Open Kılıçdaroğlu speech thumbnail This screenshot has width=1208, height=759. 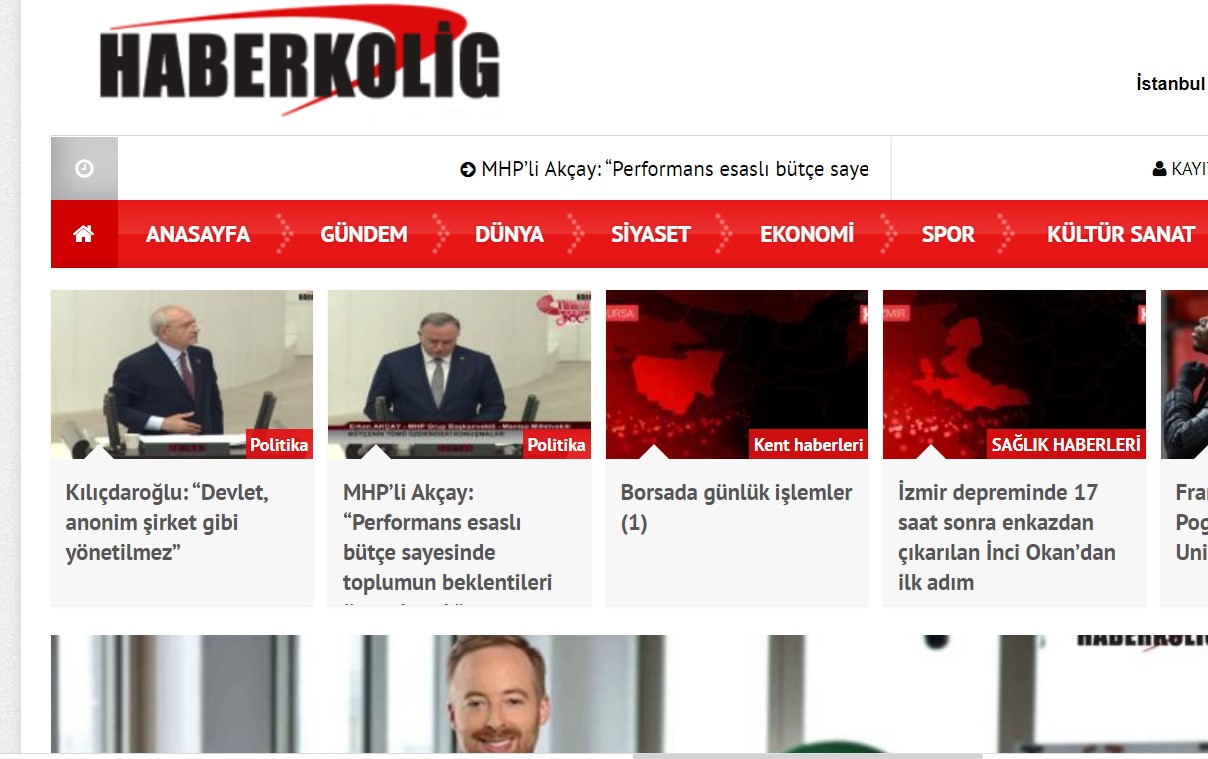182,374
